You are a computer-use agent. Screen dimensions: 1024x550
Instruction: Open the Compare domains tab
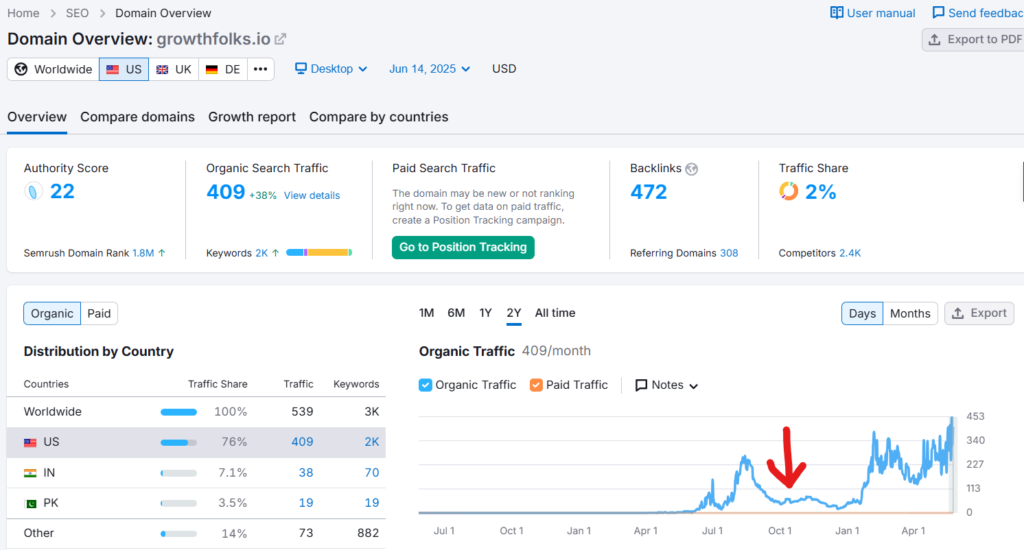coord(137,117)
